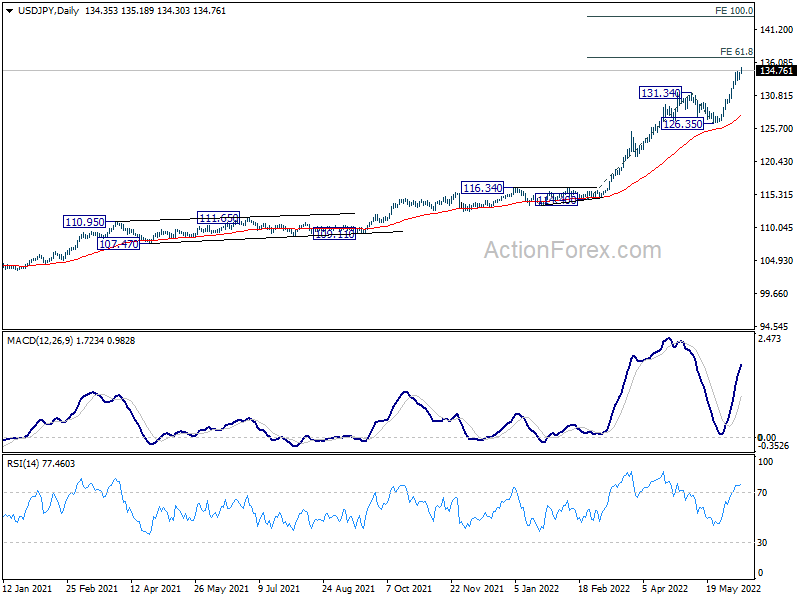The image size is (800, 600).
Task: Click the USDJPY,Daily chart title
Action: [x=40, y=8]
